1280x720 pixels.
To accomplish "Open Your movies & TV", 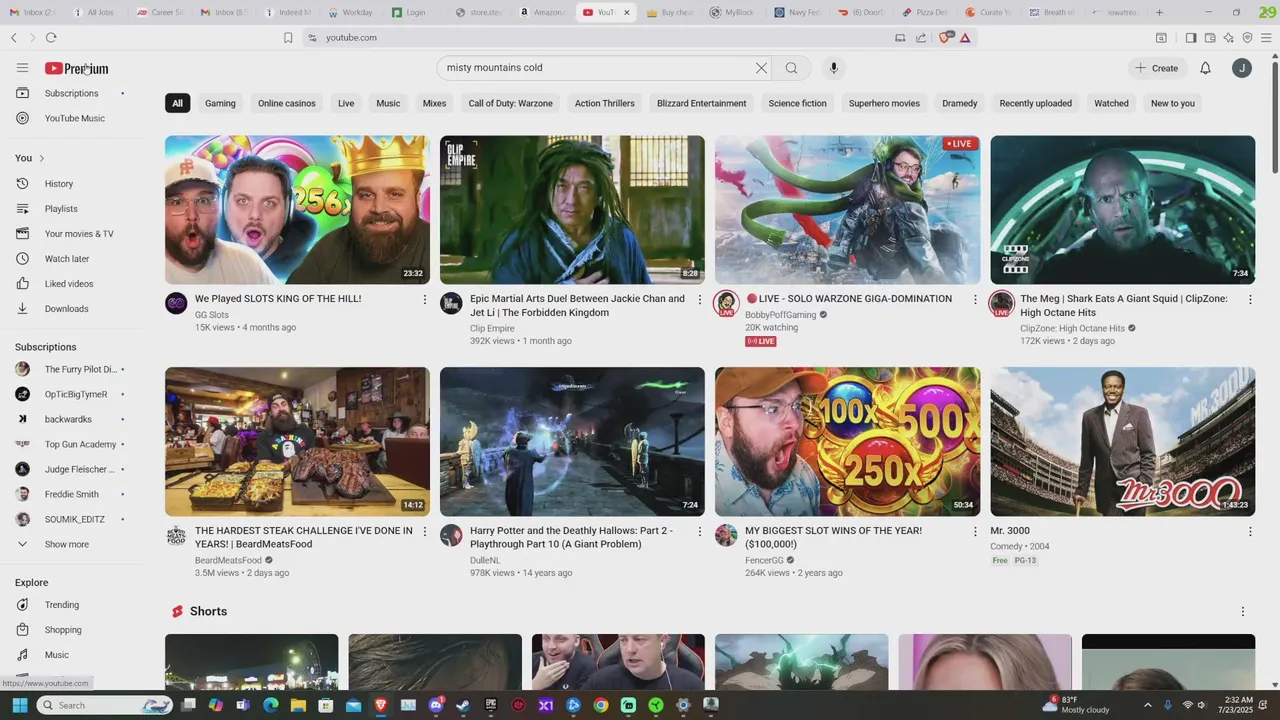I will pos(70,234).
